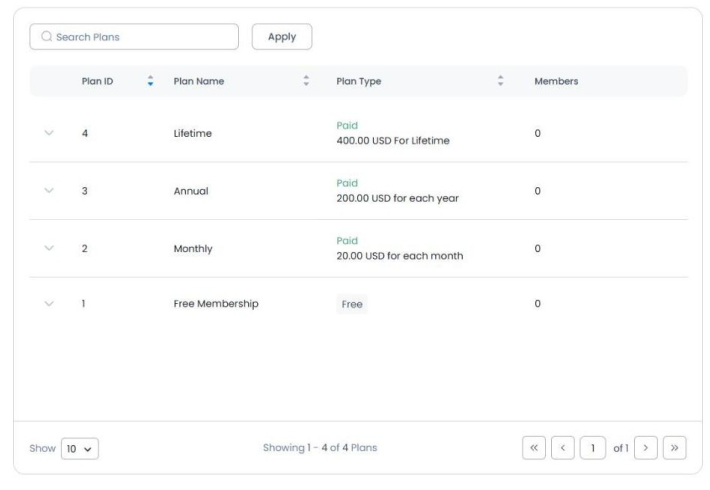710x490 pixels.
Task: Click Plan ID 4 cell
Action: pyautogui.click(x=85, y=133)
